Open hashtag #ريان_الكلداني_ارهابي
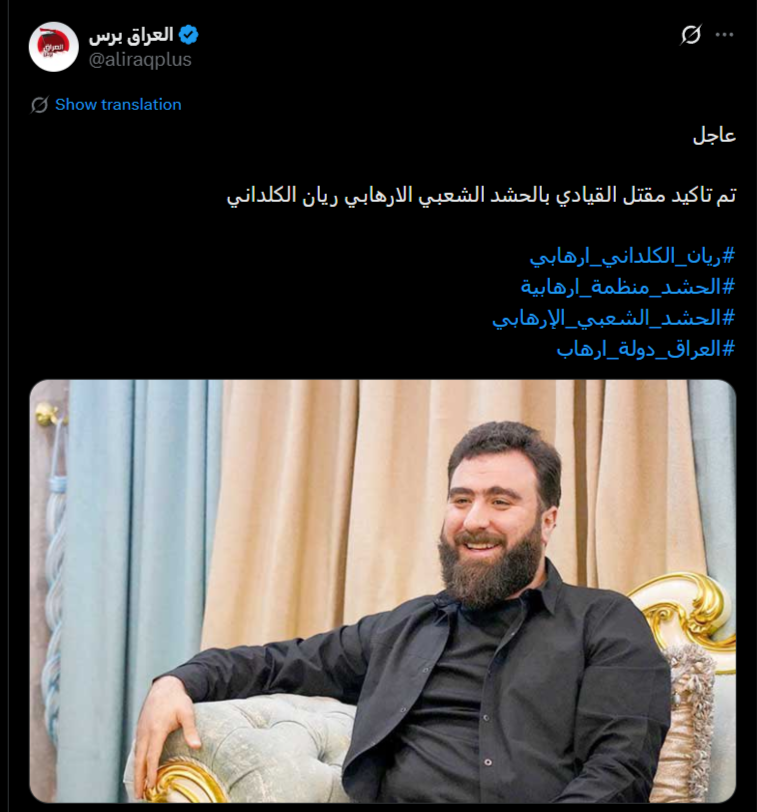Image resolution: width=757 pixels, height=812 pixels. pos(632,256)
